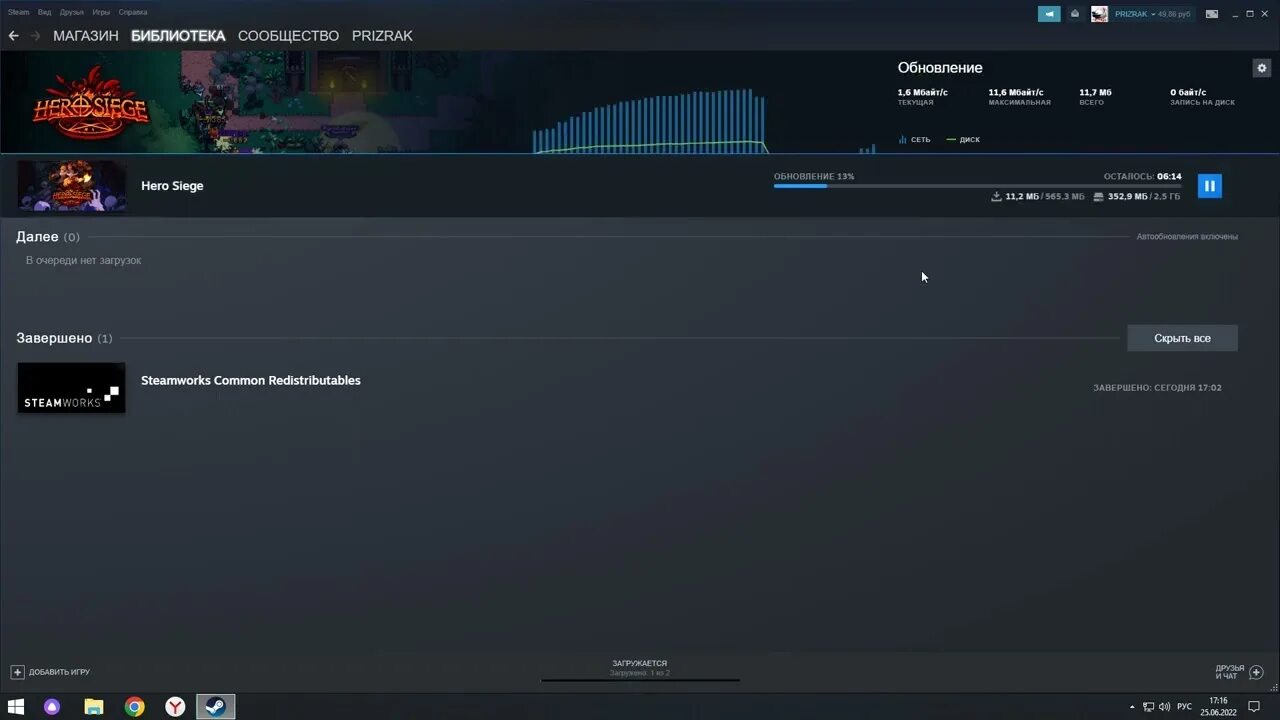This screenshot has height=720, width=1280.
Task: Click the PRIZRAK profile avatar
Action: (1099, 14)
